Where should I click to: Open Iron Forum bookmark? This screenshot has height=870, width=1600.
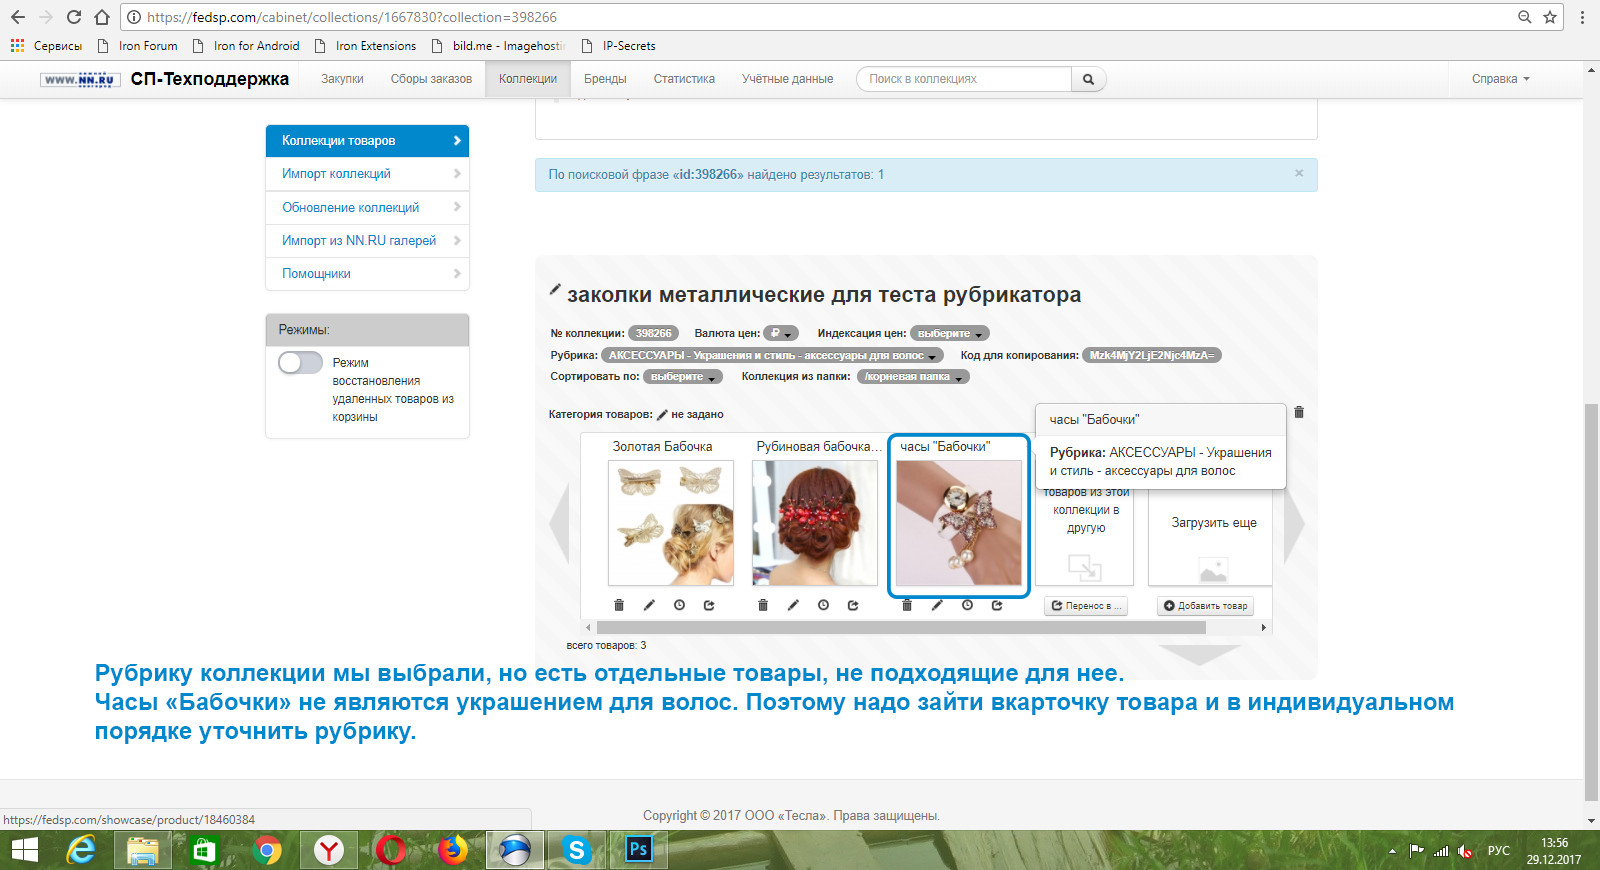[138, 46]
